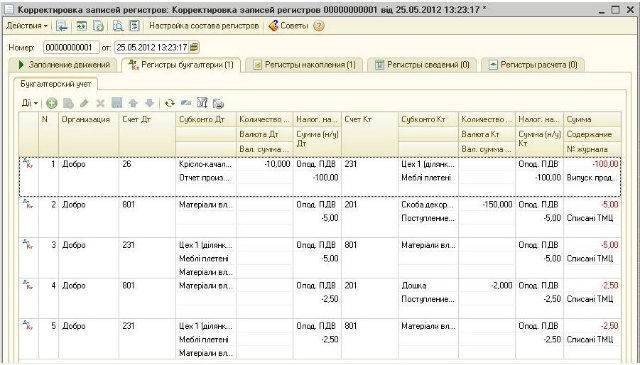Click the green plus Add row icon
Image resolution: width=640 pixels, height=365 pixels.
pyautogui.click(x=51, y=103)
